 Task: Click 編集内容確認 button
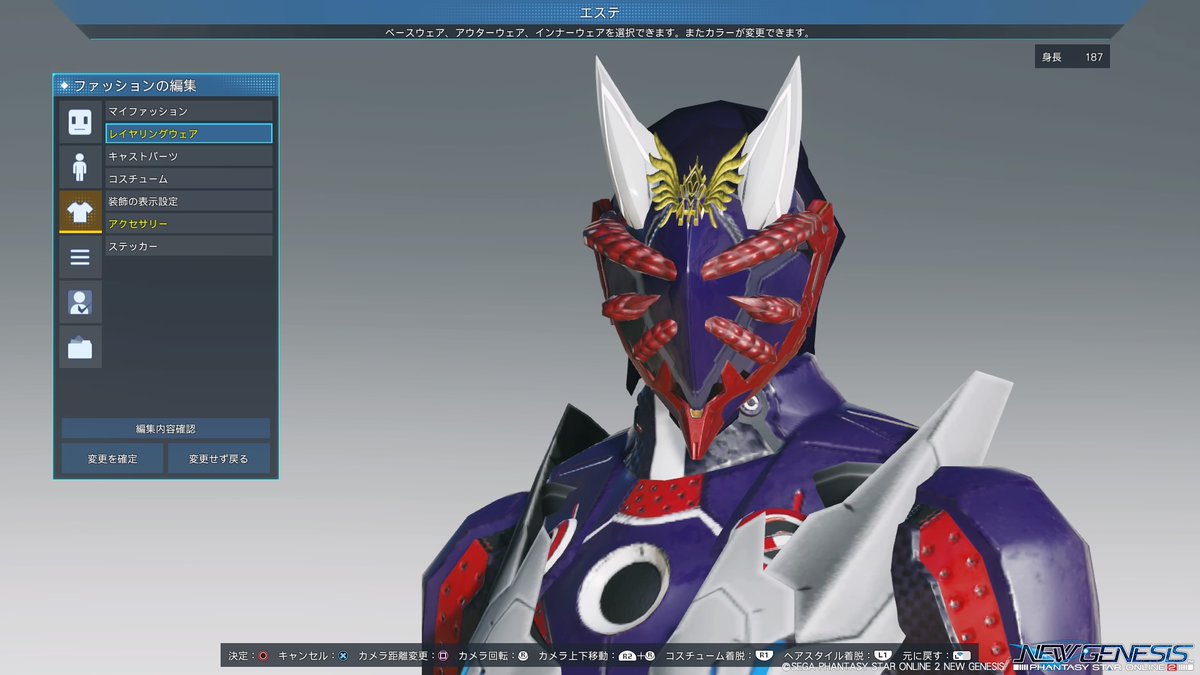click(166, 428)
